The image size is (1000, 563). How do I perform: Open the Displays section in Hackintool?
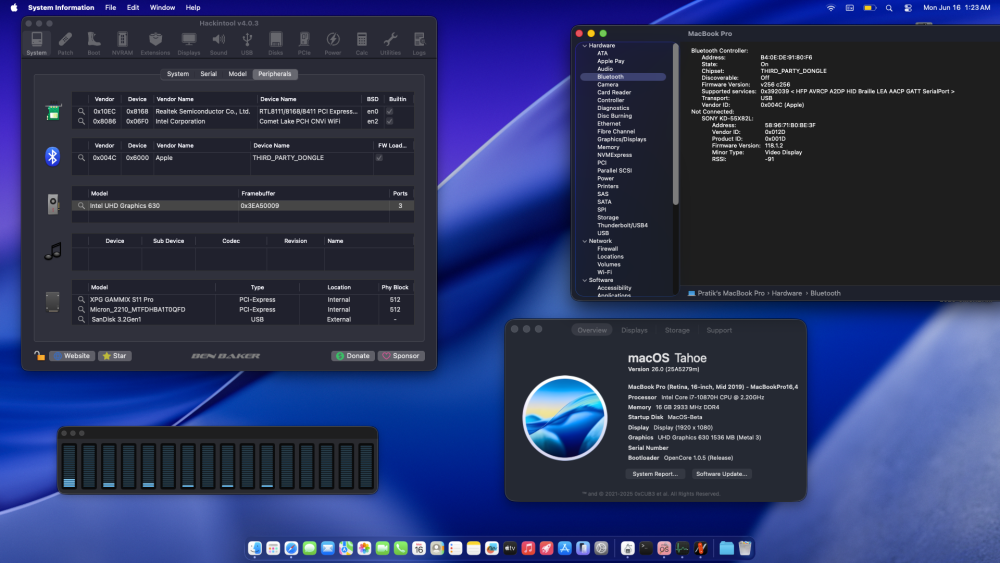pyautogui.click(x=189, y=43)
